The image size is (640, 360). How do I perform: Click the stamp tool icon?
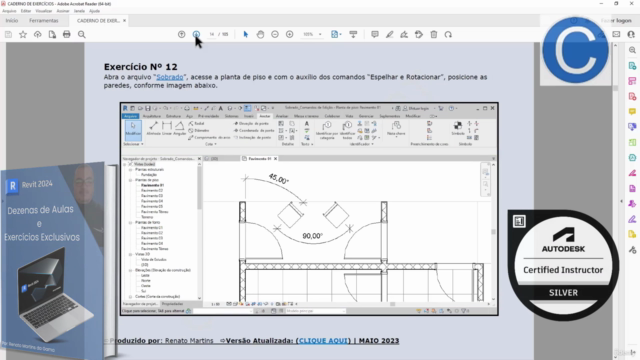click(419, 35)
